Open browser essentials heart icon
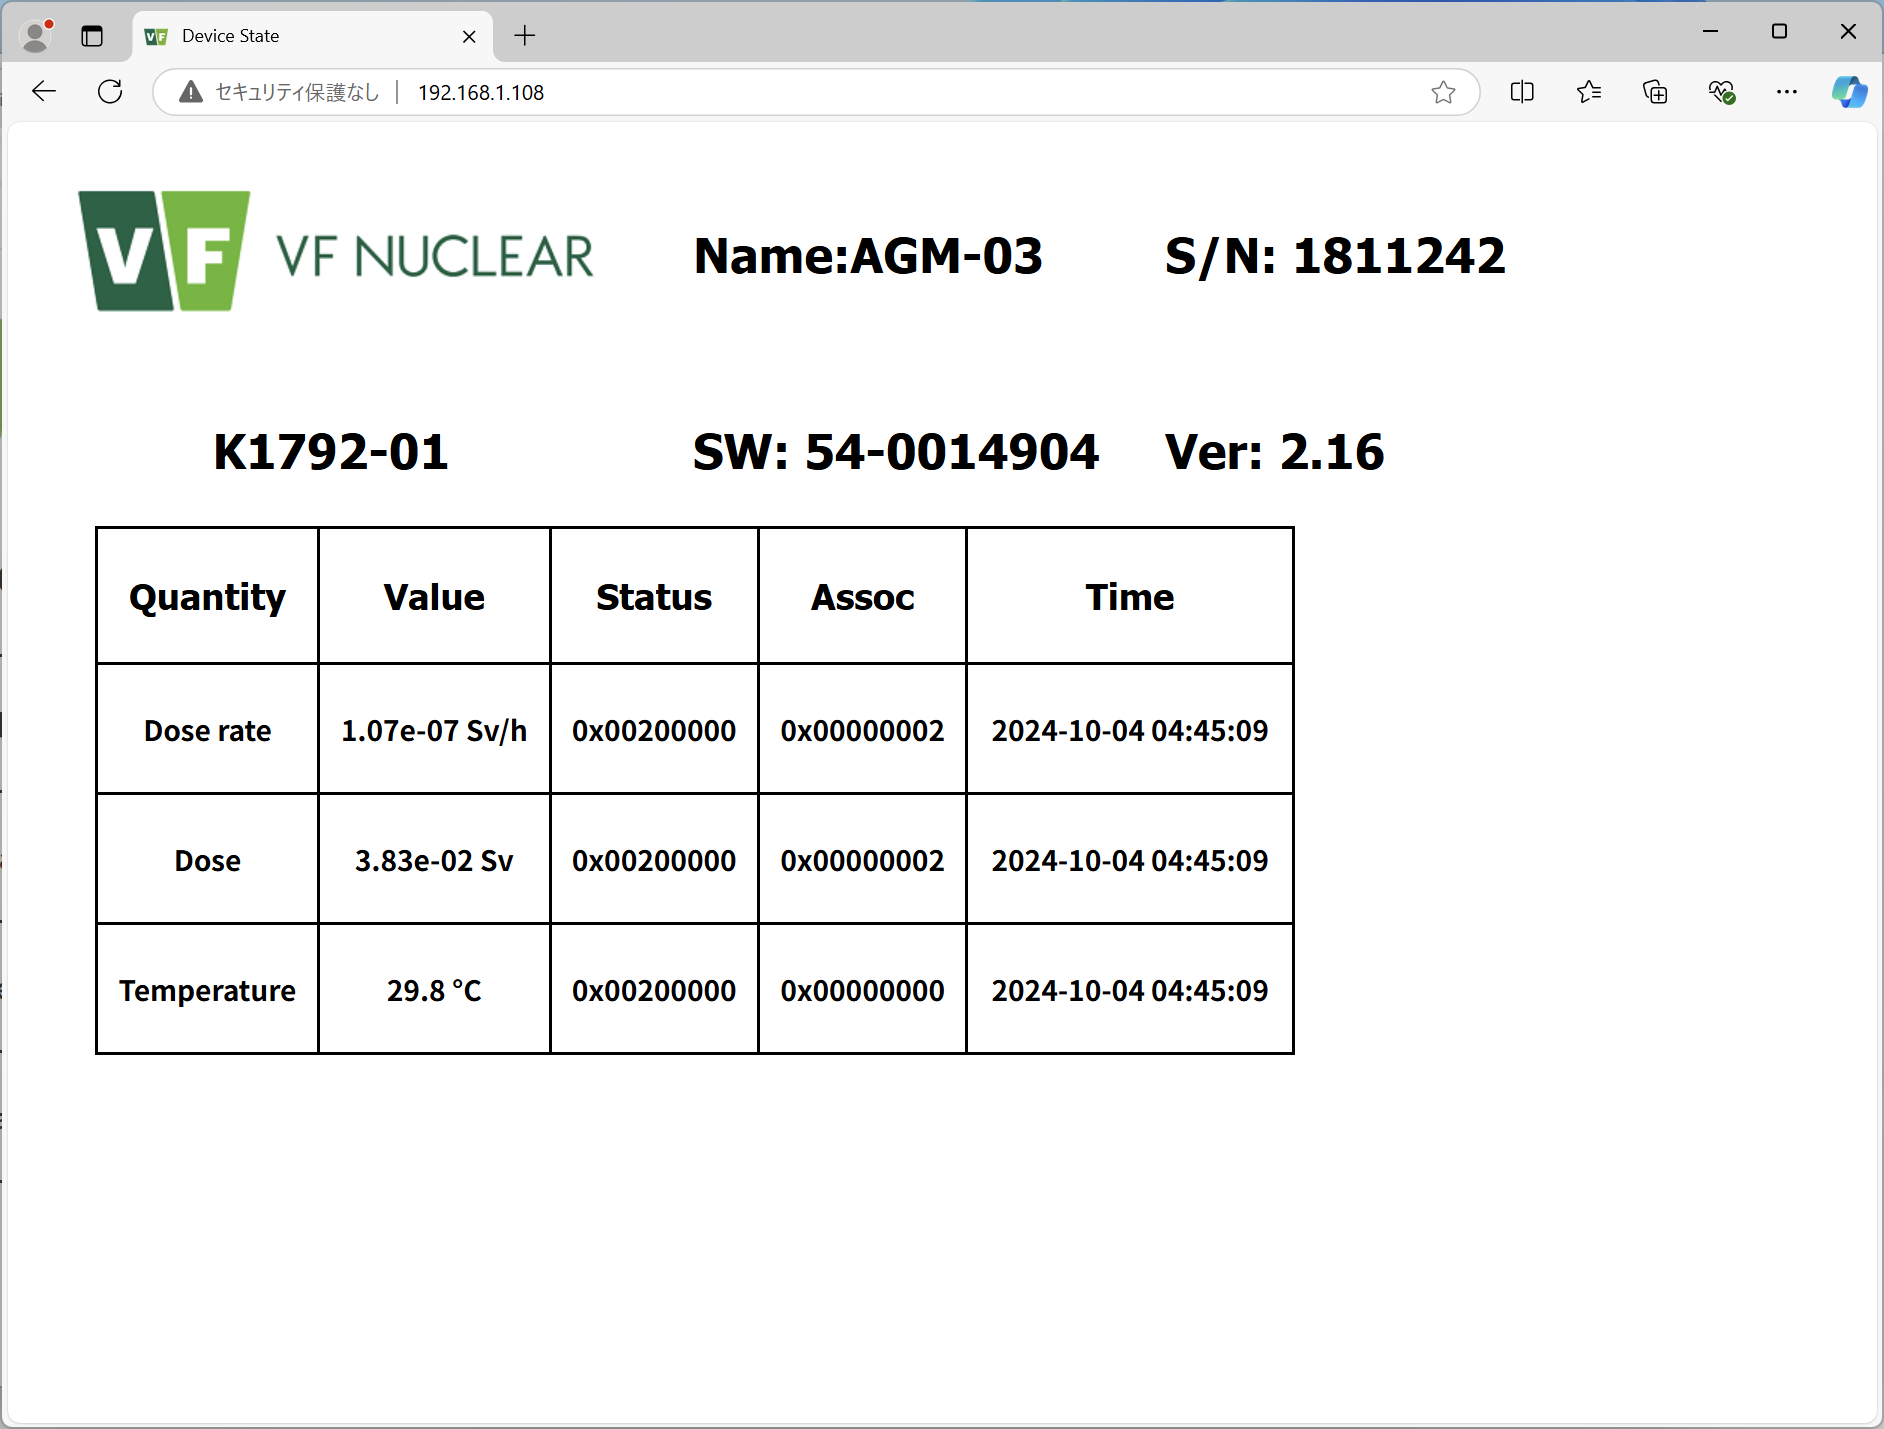 (x=1721, y=92)
